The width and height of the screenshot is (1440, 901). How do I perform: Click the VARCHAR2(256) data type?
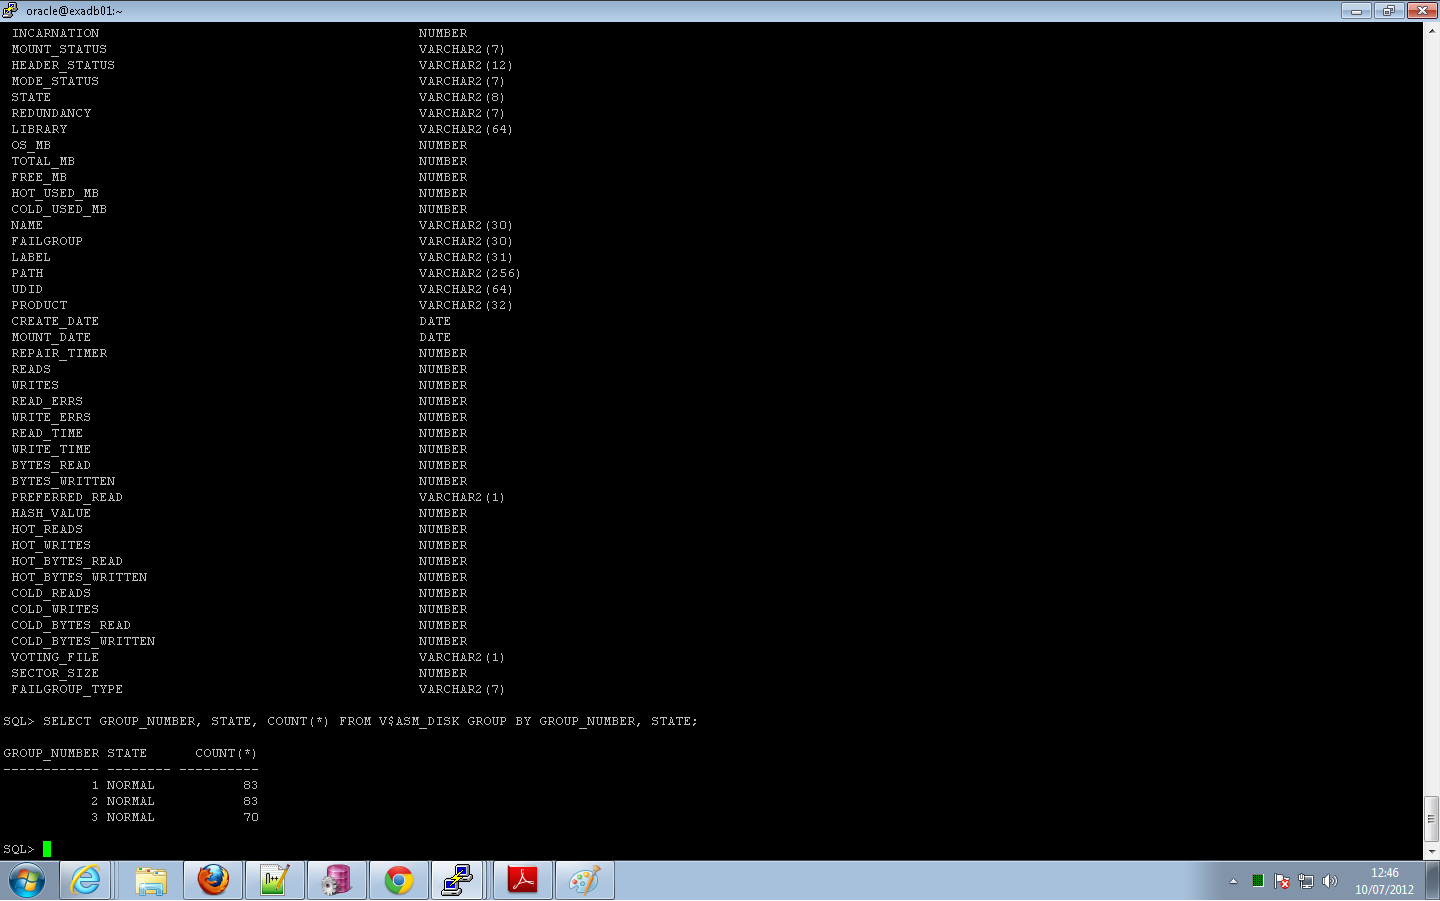470,273
